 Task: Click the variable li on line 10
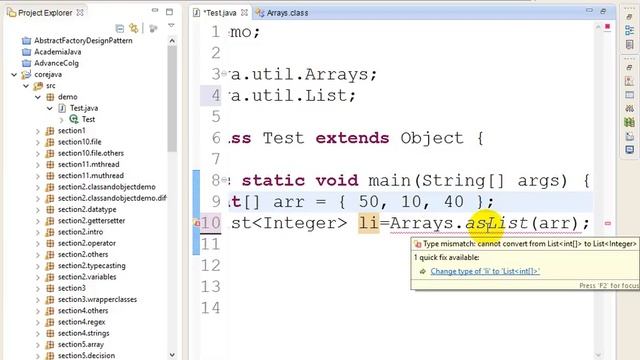pyautogui.click(x=369, y=223)
